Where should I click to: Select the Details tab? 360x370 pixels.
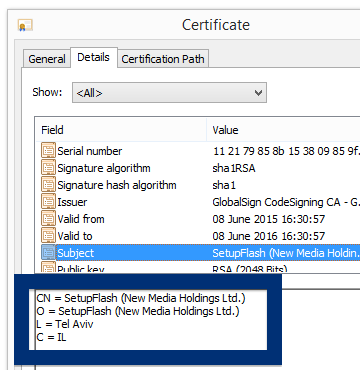(x=94, y=57)
